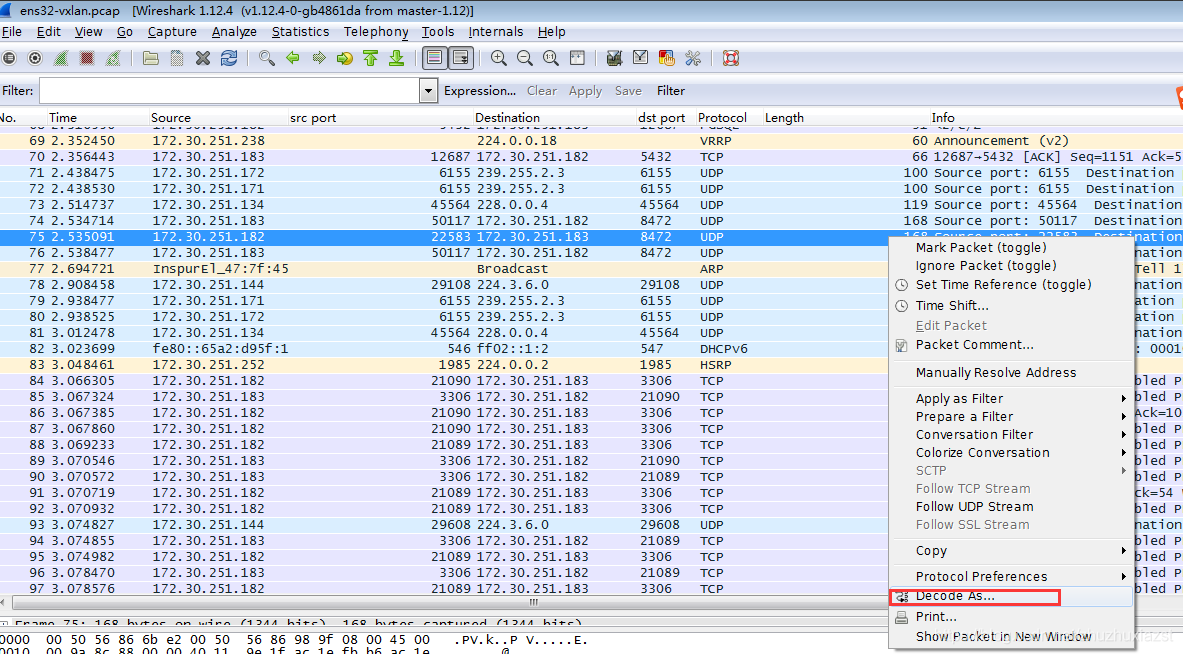Open coloring rules editor

[666, 58]
